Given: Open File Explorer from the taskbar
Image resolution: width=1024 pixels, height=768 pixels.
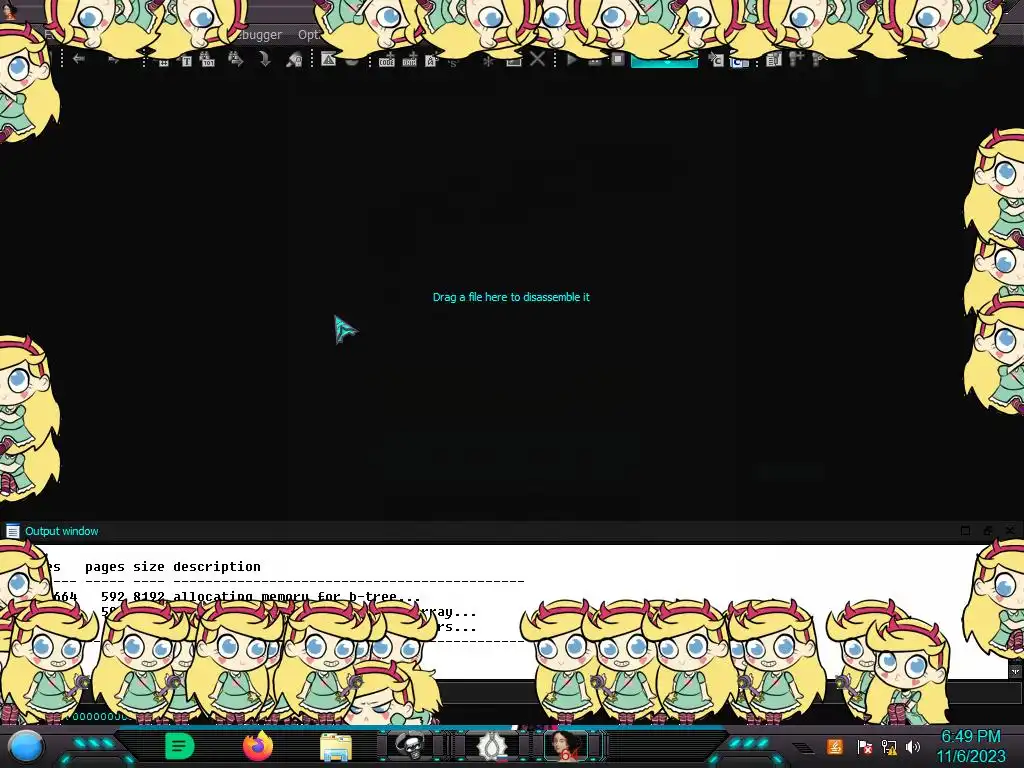Looking at the screenshot, I should 336,746.
